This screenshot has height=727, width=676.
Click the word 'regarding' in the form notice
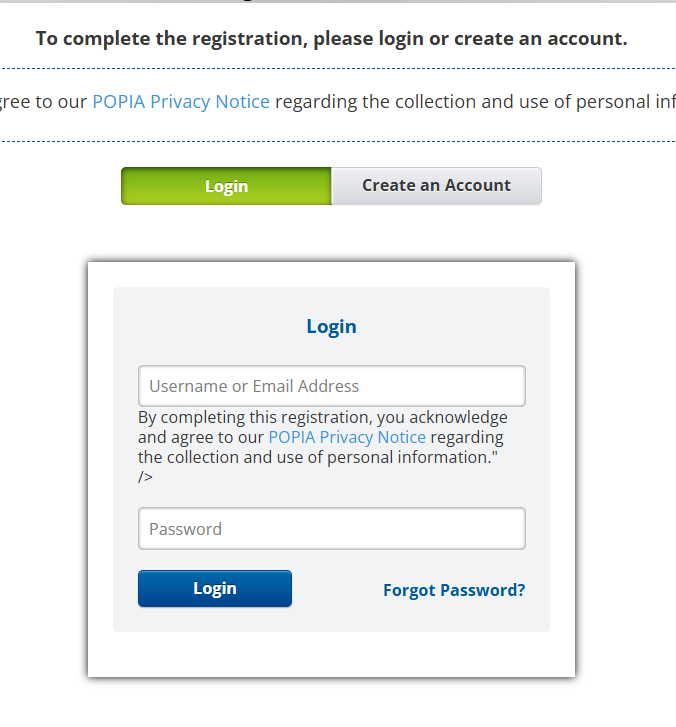click(467, 437)
